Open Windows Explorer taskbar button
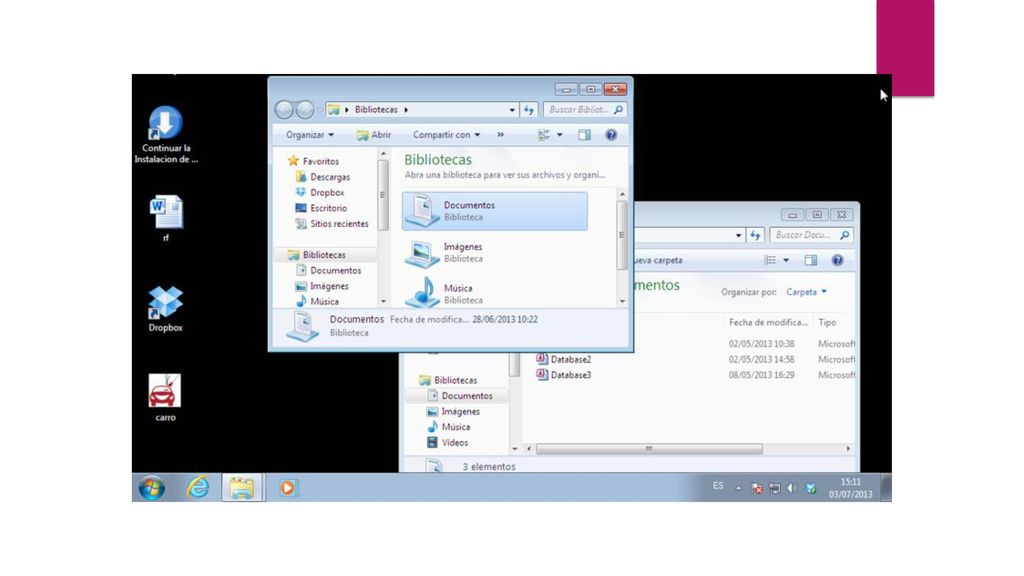Viewport: 1024px width, 576px height. [242, 488]
